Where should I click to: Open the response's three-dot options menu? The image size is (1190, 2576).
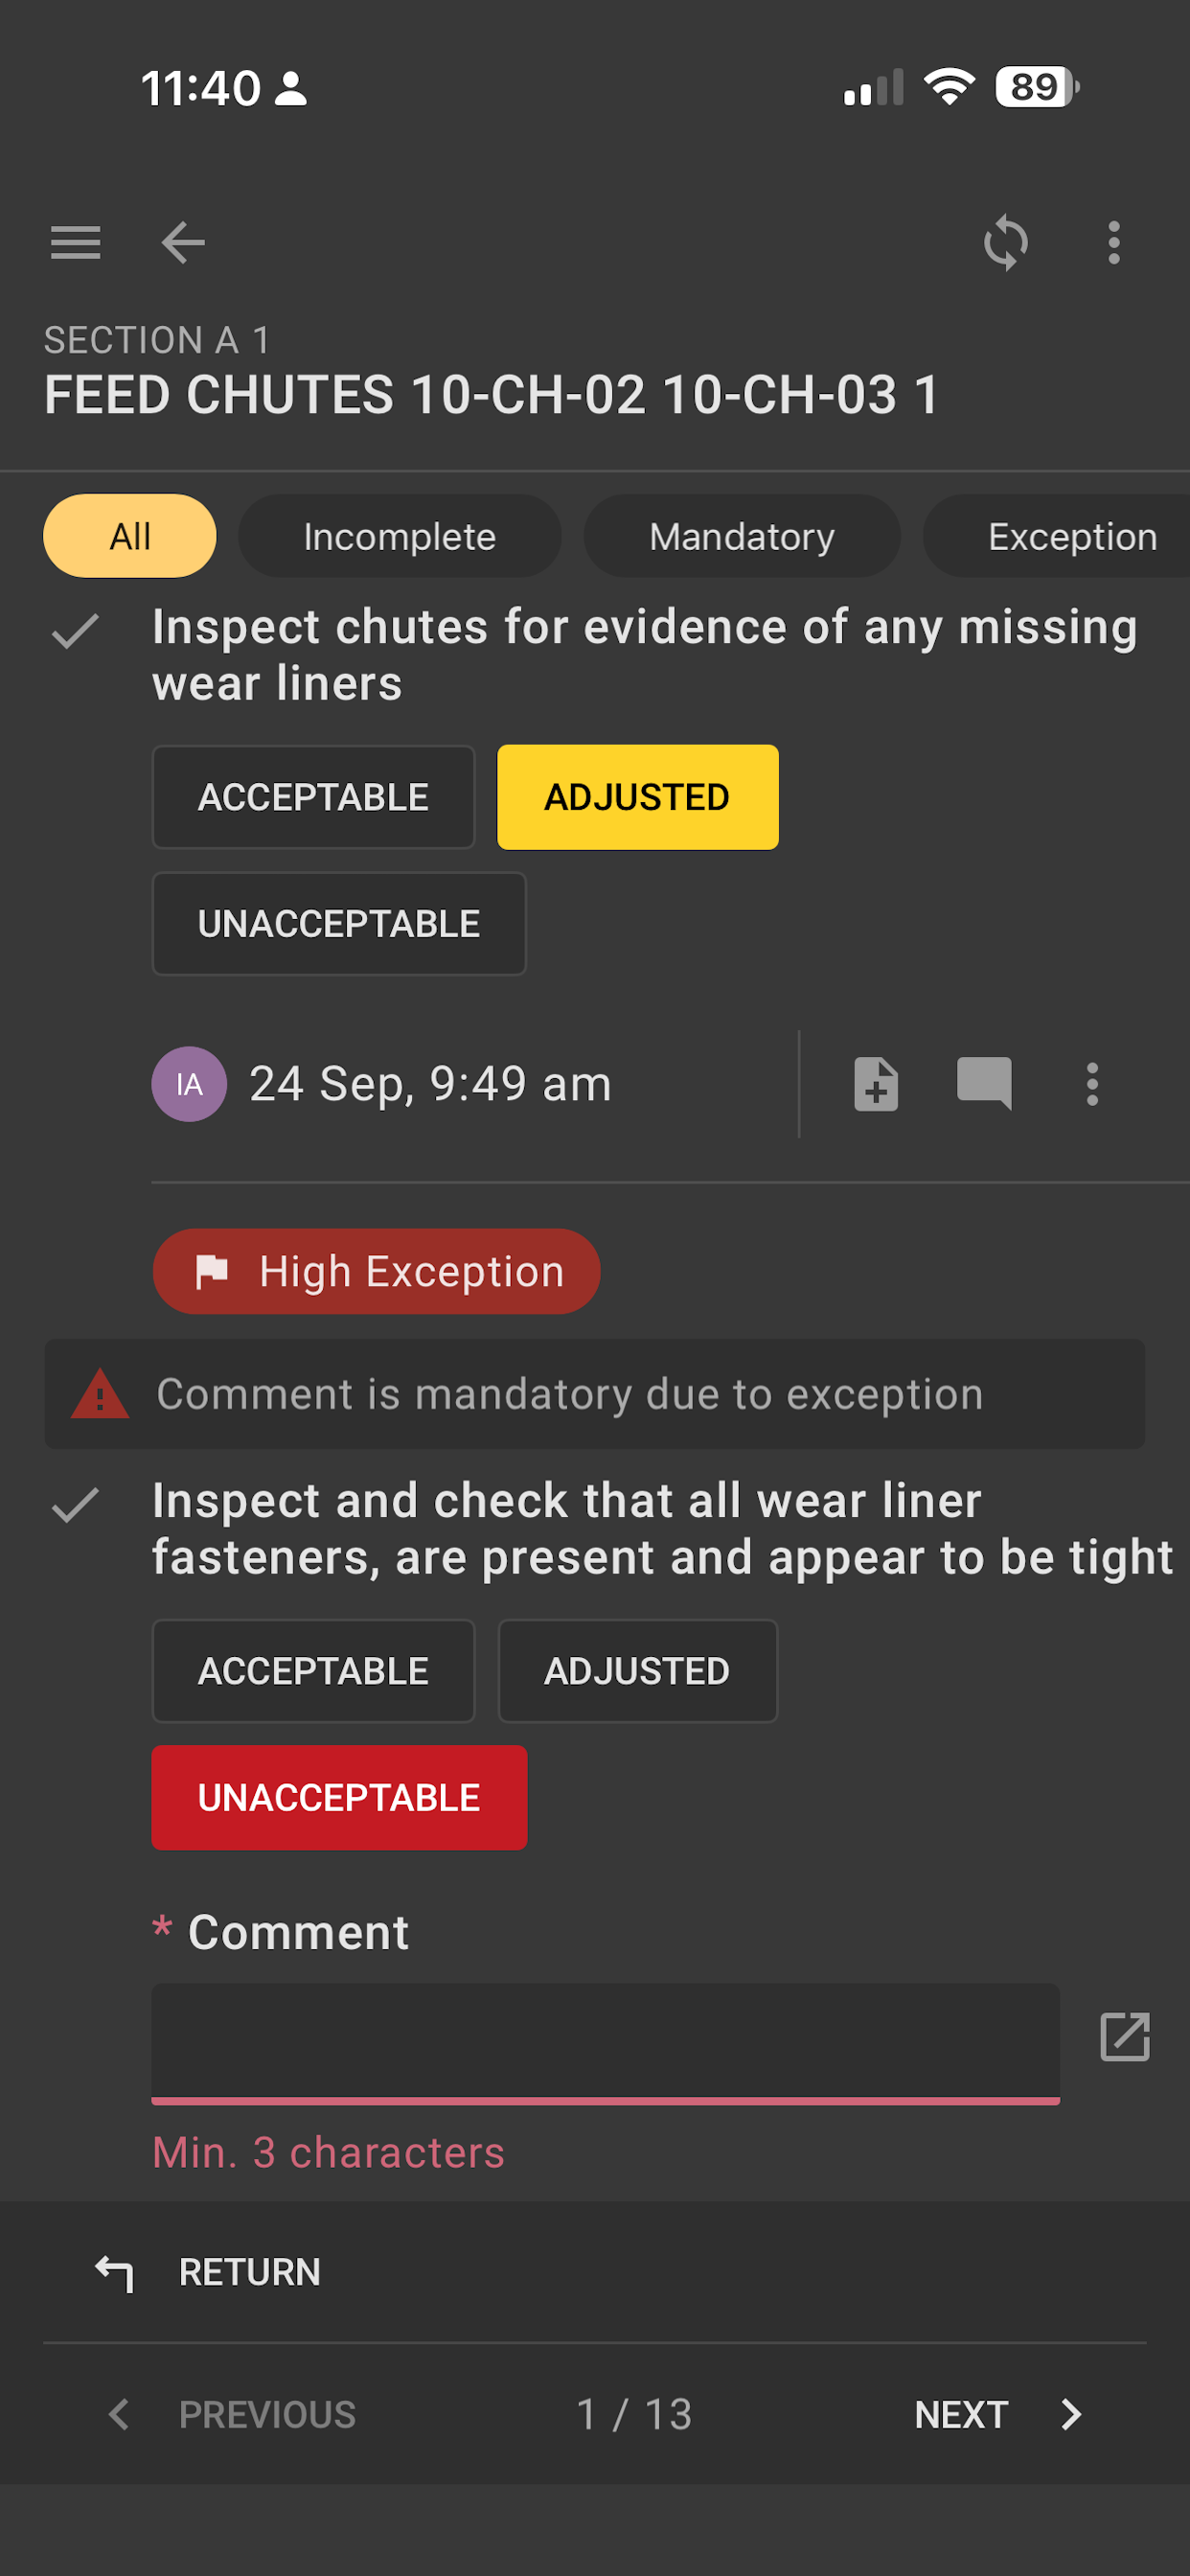pyautogui.click(x=1092, y=1084)
